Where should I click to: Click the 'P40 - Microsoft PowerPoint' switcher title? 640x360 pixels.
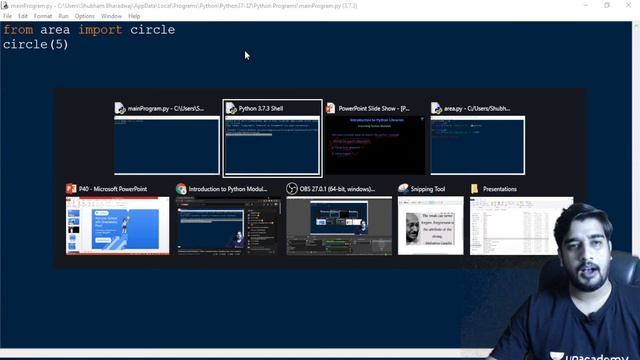tap(113, 189)
